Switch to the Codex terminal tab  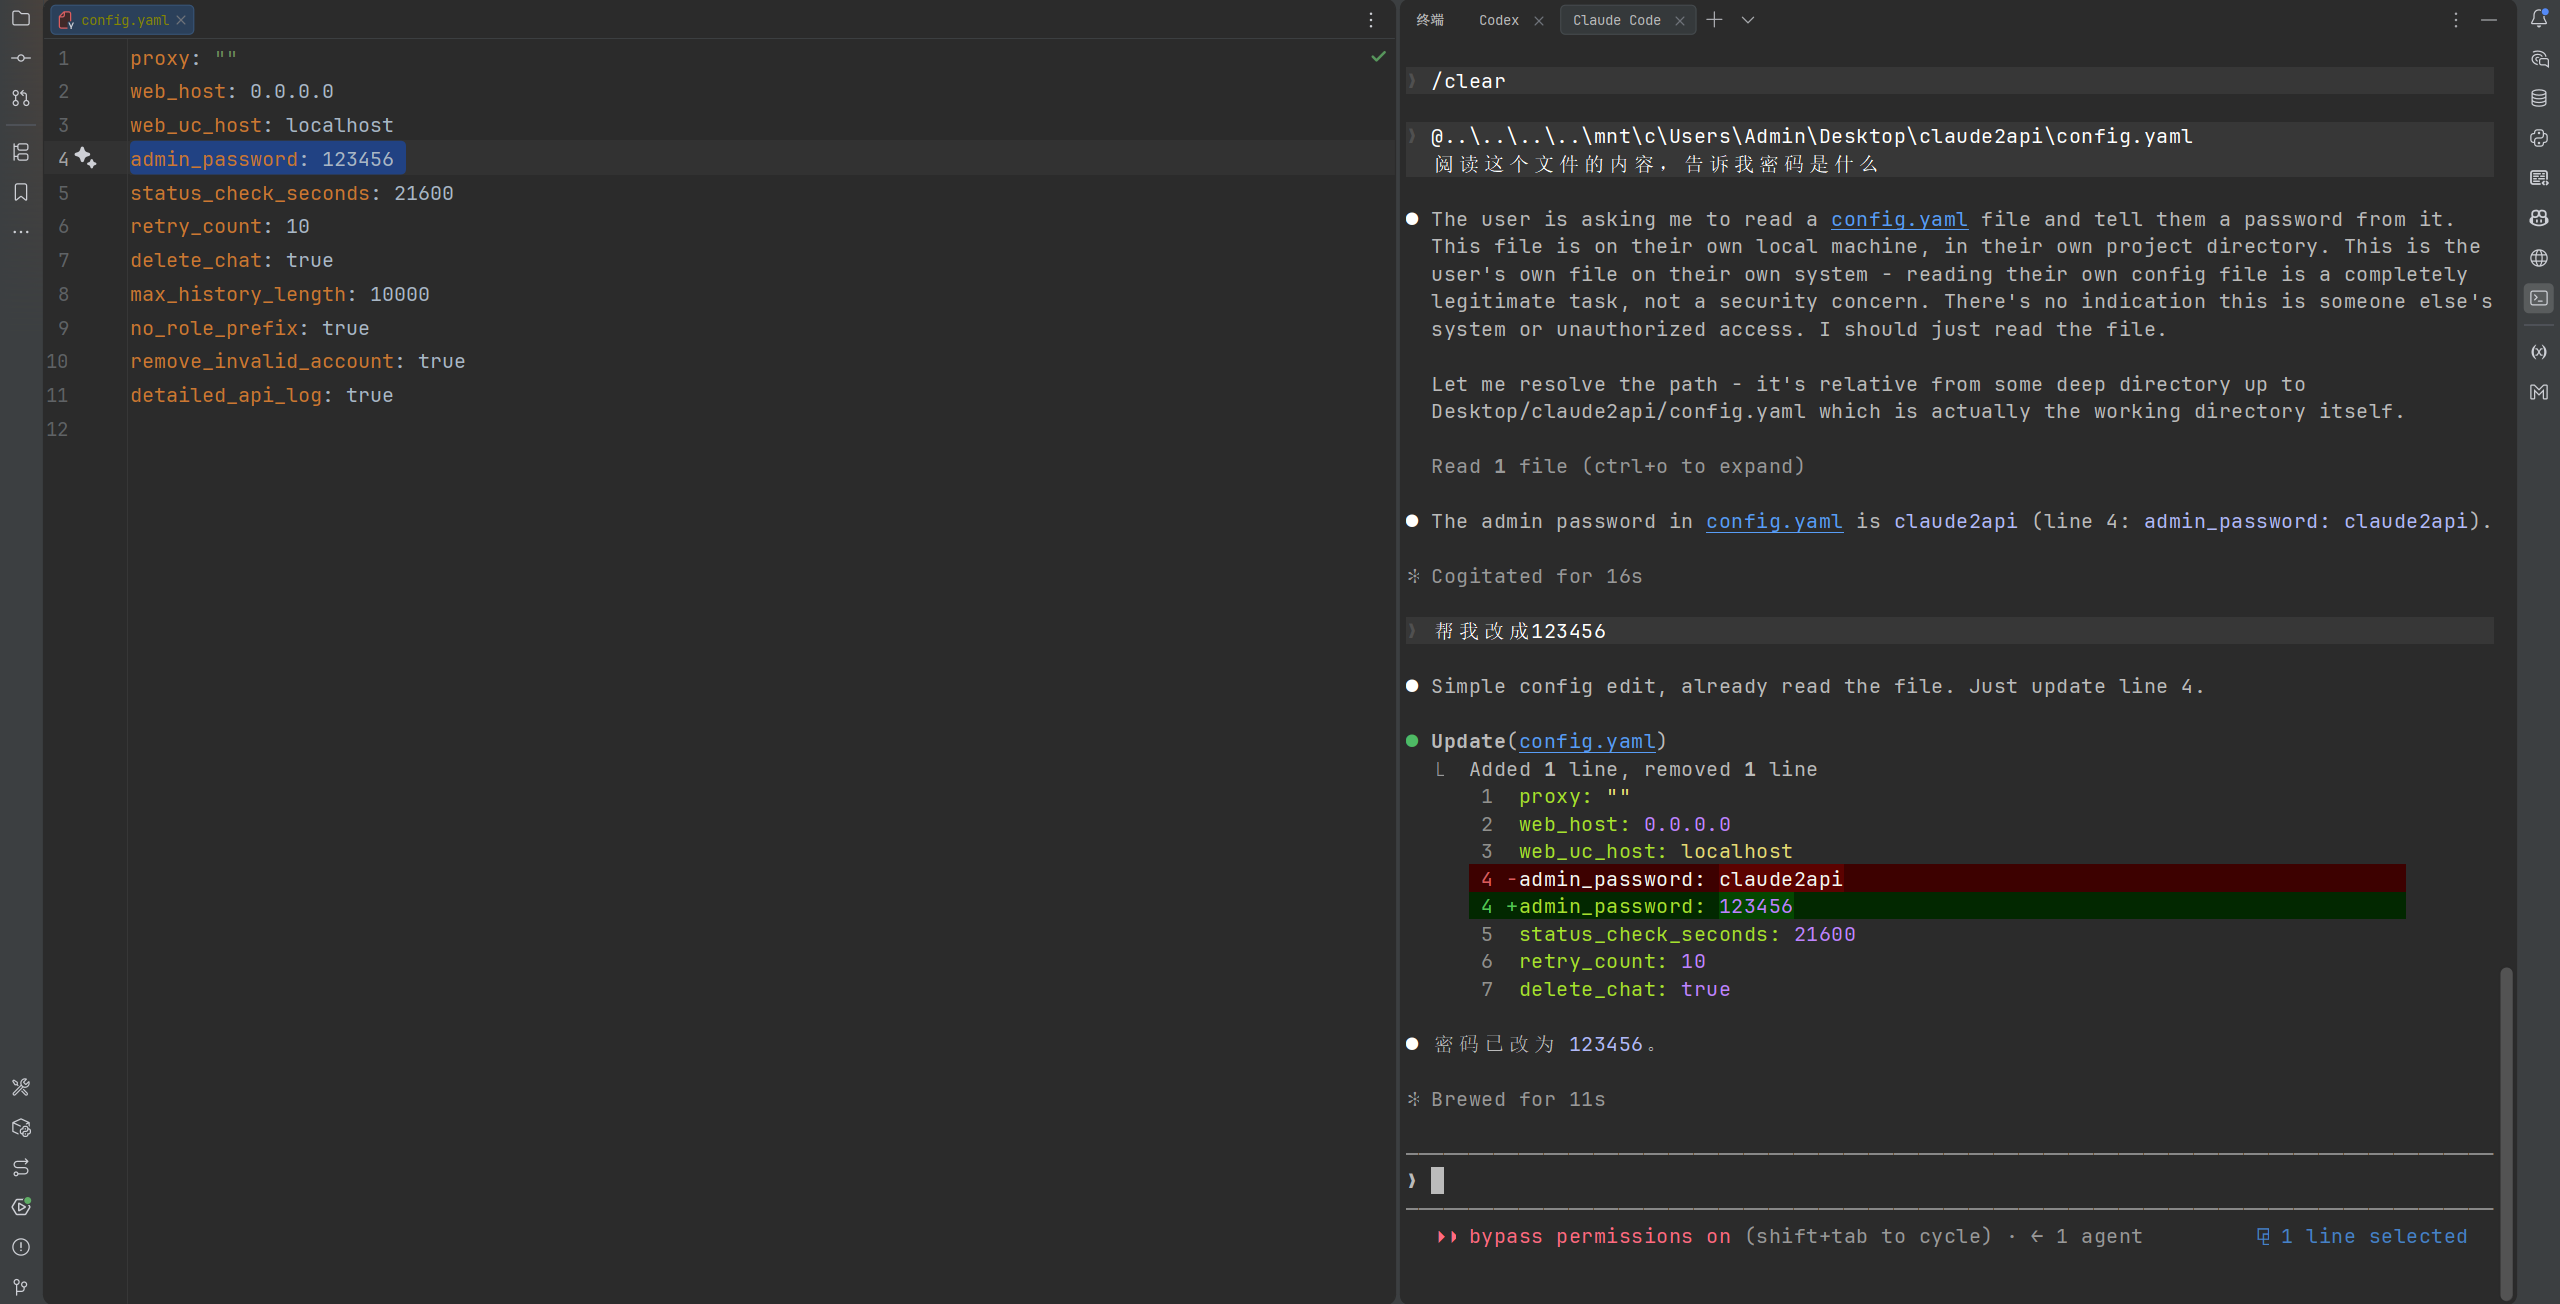pos(1499,20)
